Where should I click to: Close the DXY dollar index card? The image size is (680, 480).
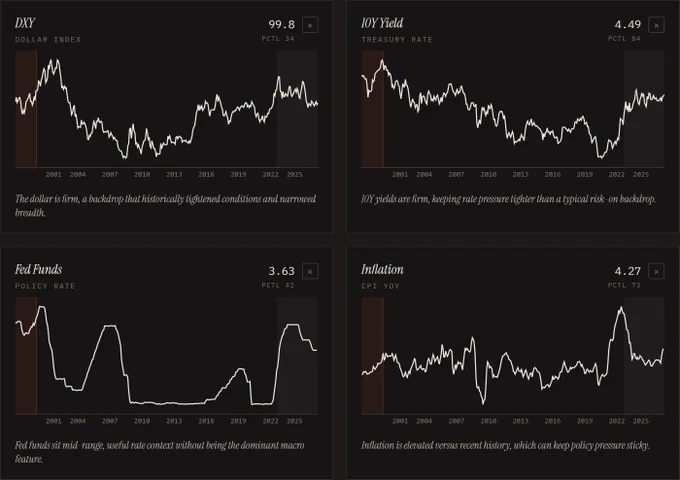310,25
